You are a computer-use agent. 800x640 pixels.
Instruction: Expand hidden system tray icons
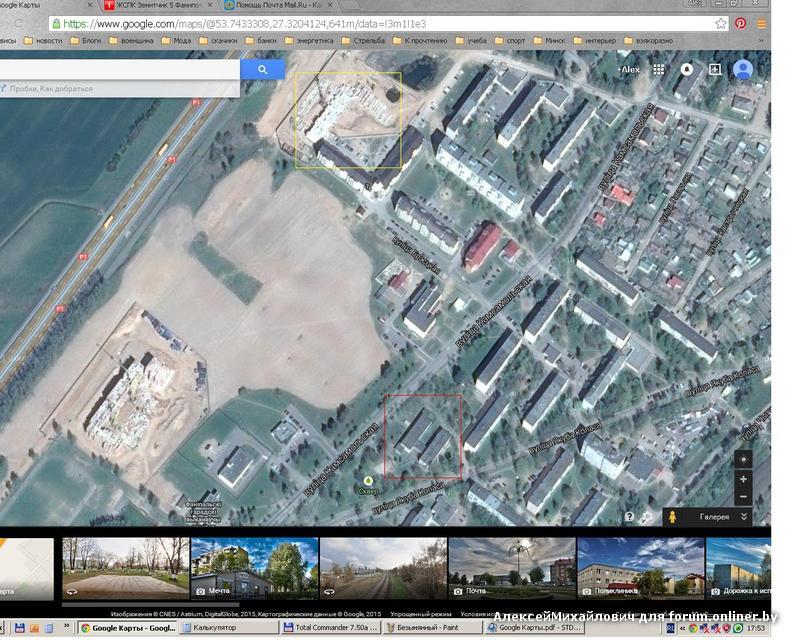click(x=683, y=628)
